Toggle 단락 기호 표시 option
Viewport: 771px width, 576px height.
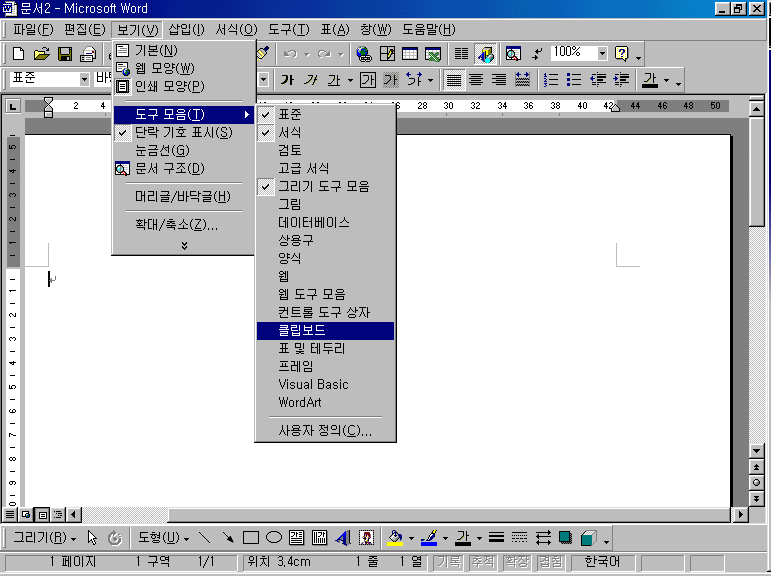[x=183, y=132]
